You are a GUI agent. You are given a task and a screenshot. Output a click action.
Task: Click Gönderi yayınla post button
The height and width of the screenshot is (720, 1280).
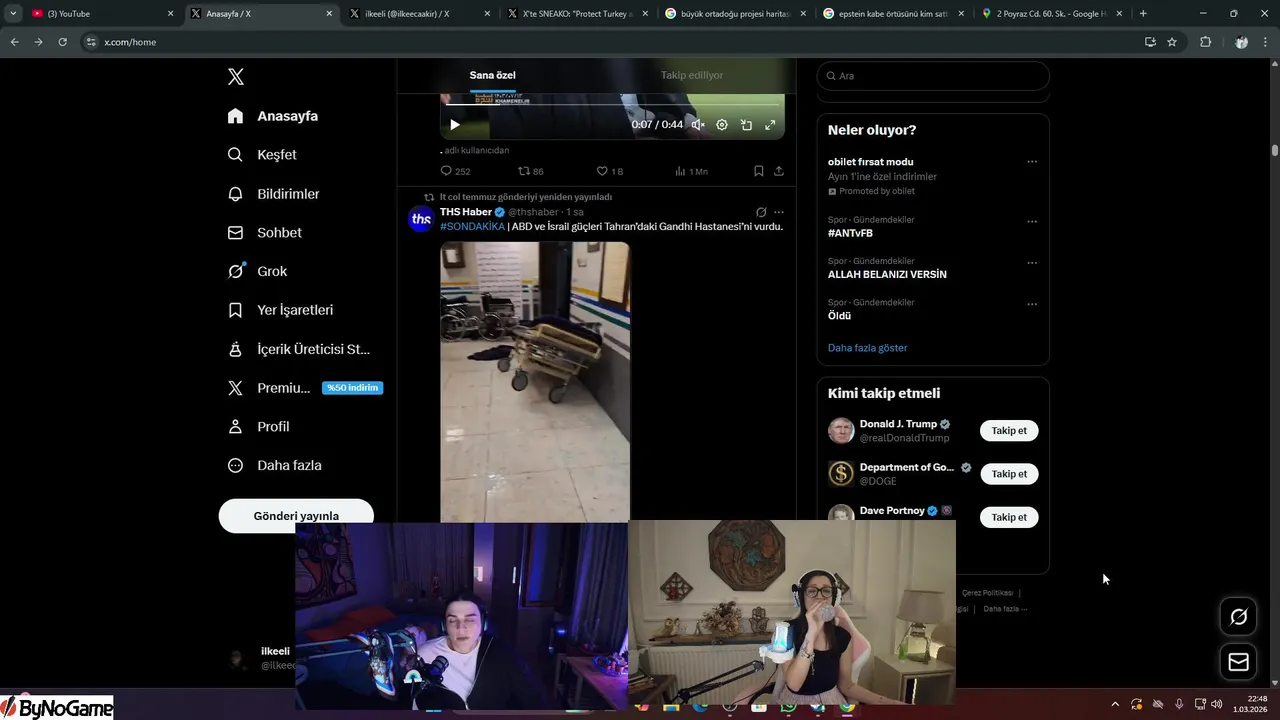click(x=296, y=516)
